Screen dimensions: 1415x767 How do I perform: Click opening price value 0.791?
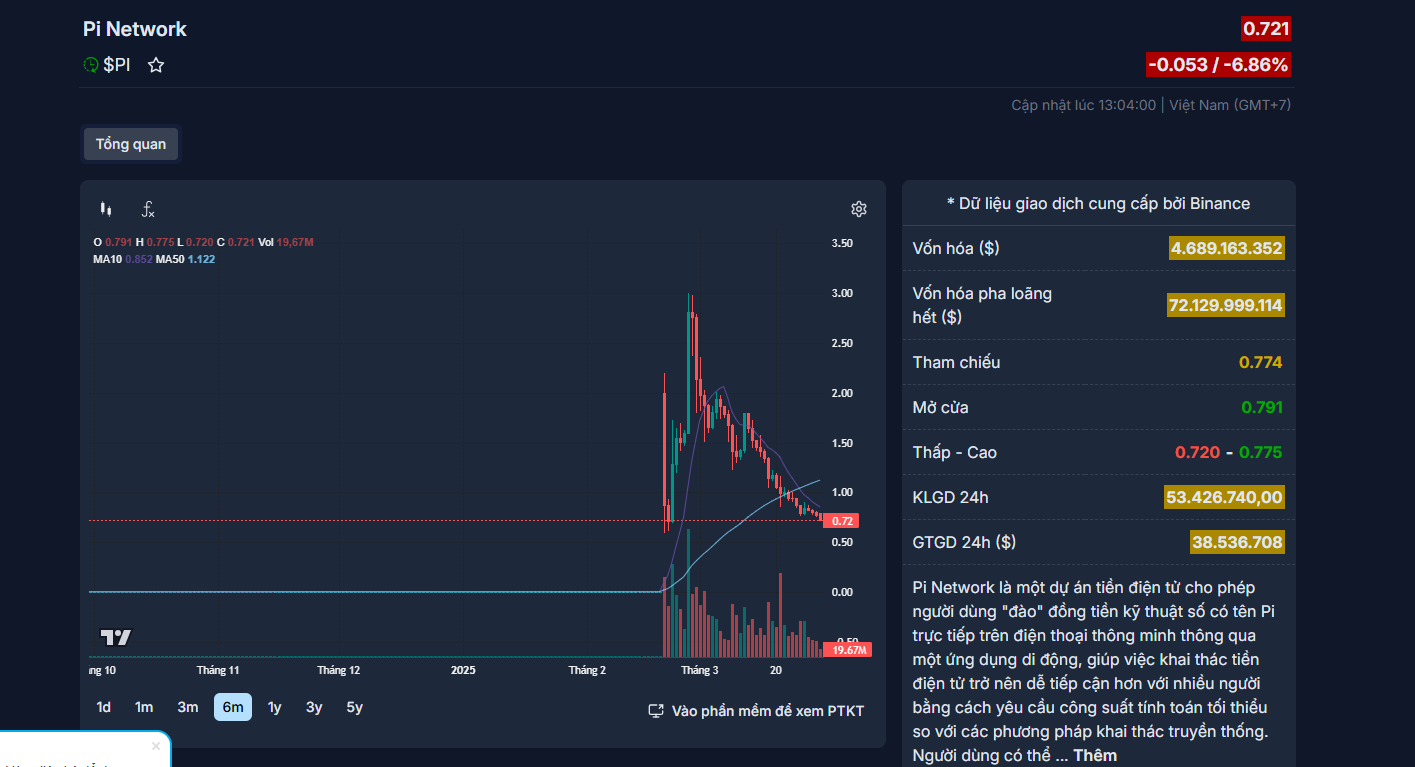(x=1262, y=407)
